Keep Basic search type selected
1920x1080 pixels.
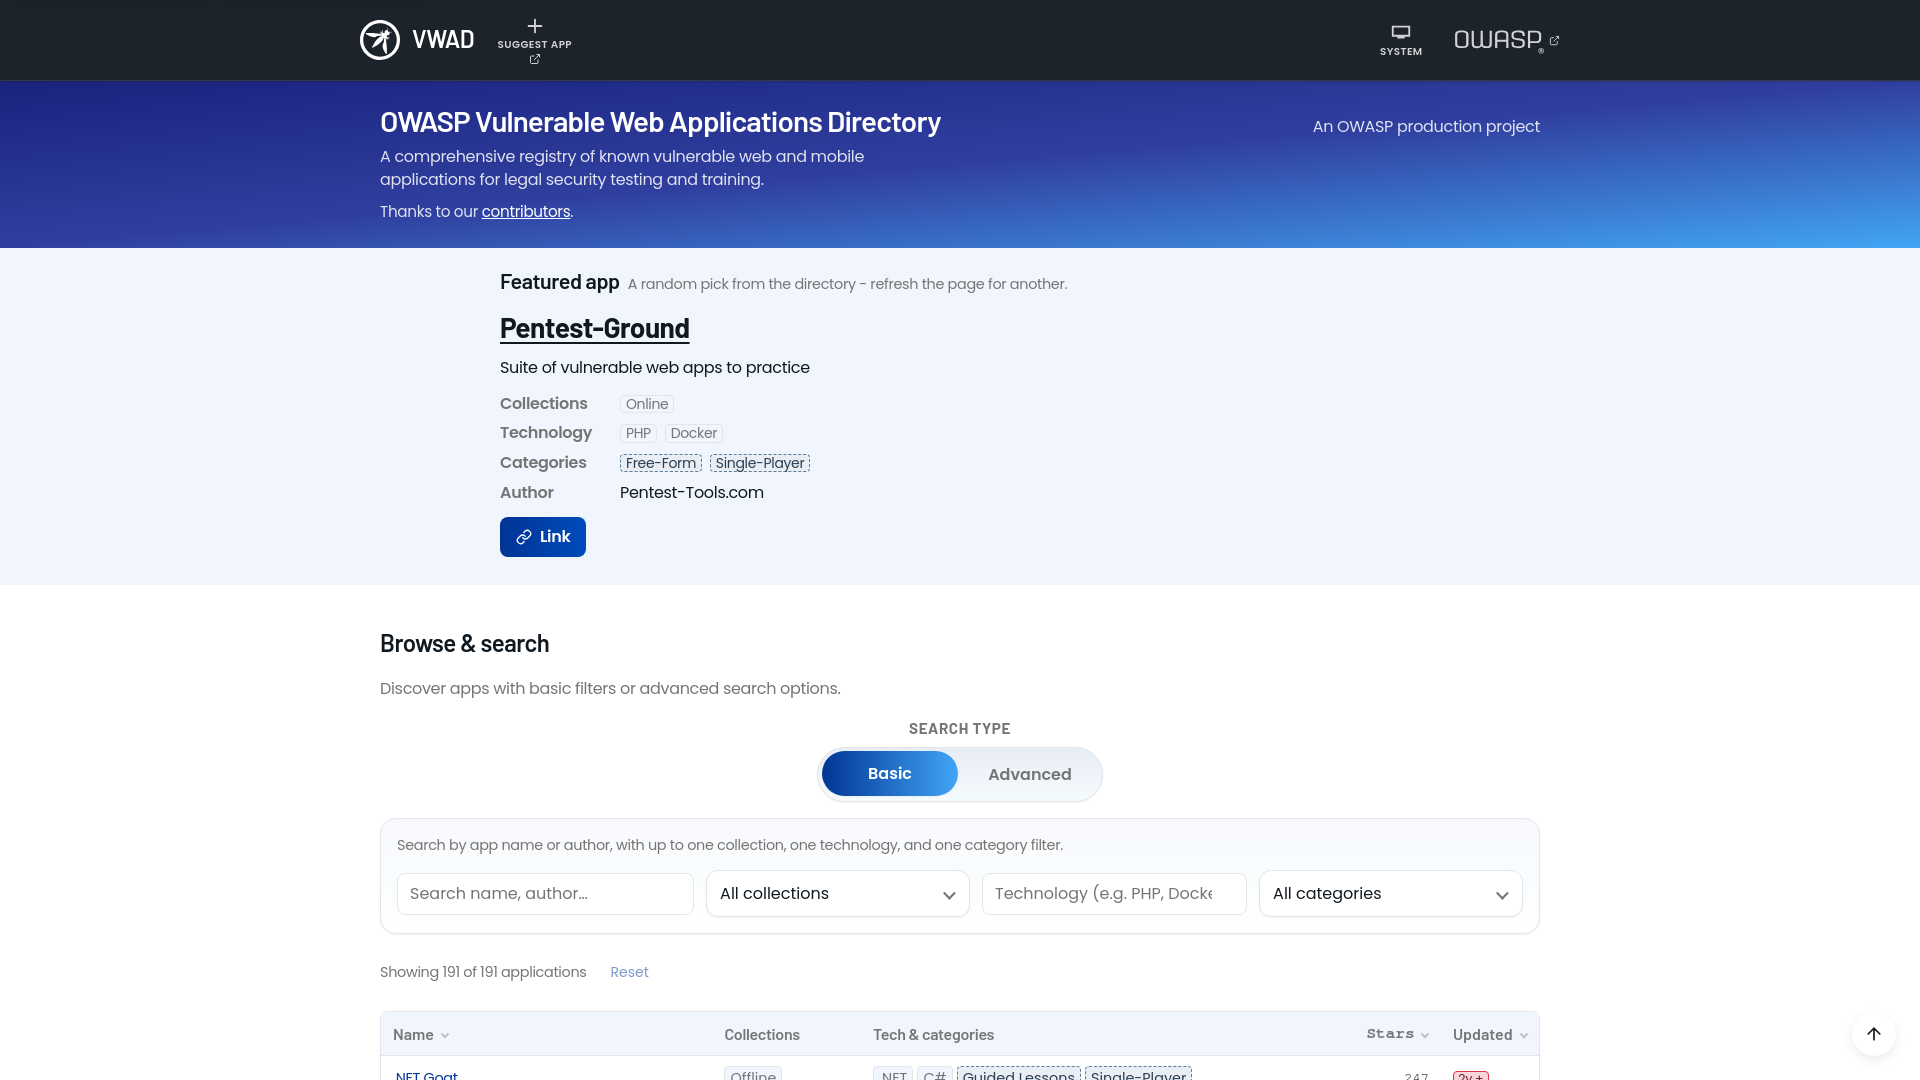pos(889,773)
